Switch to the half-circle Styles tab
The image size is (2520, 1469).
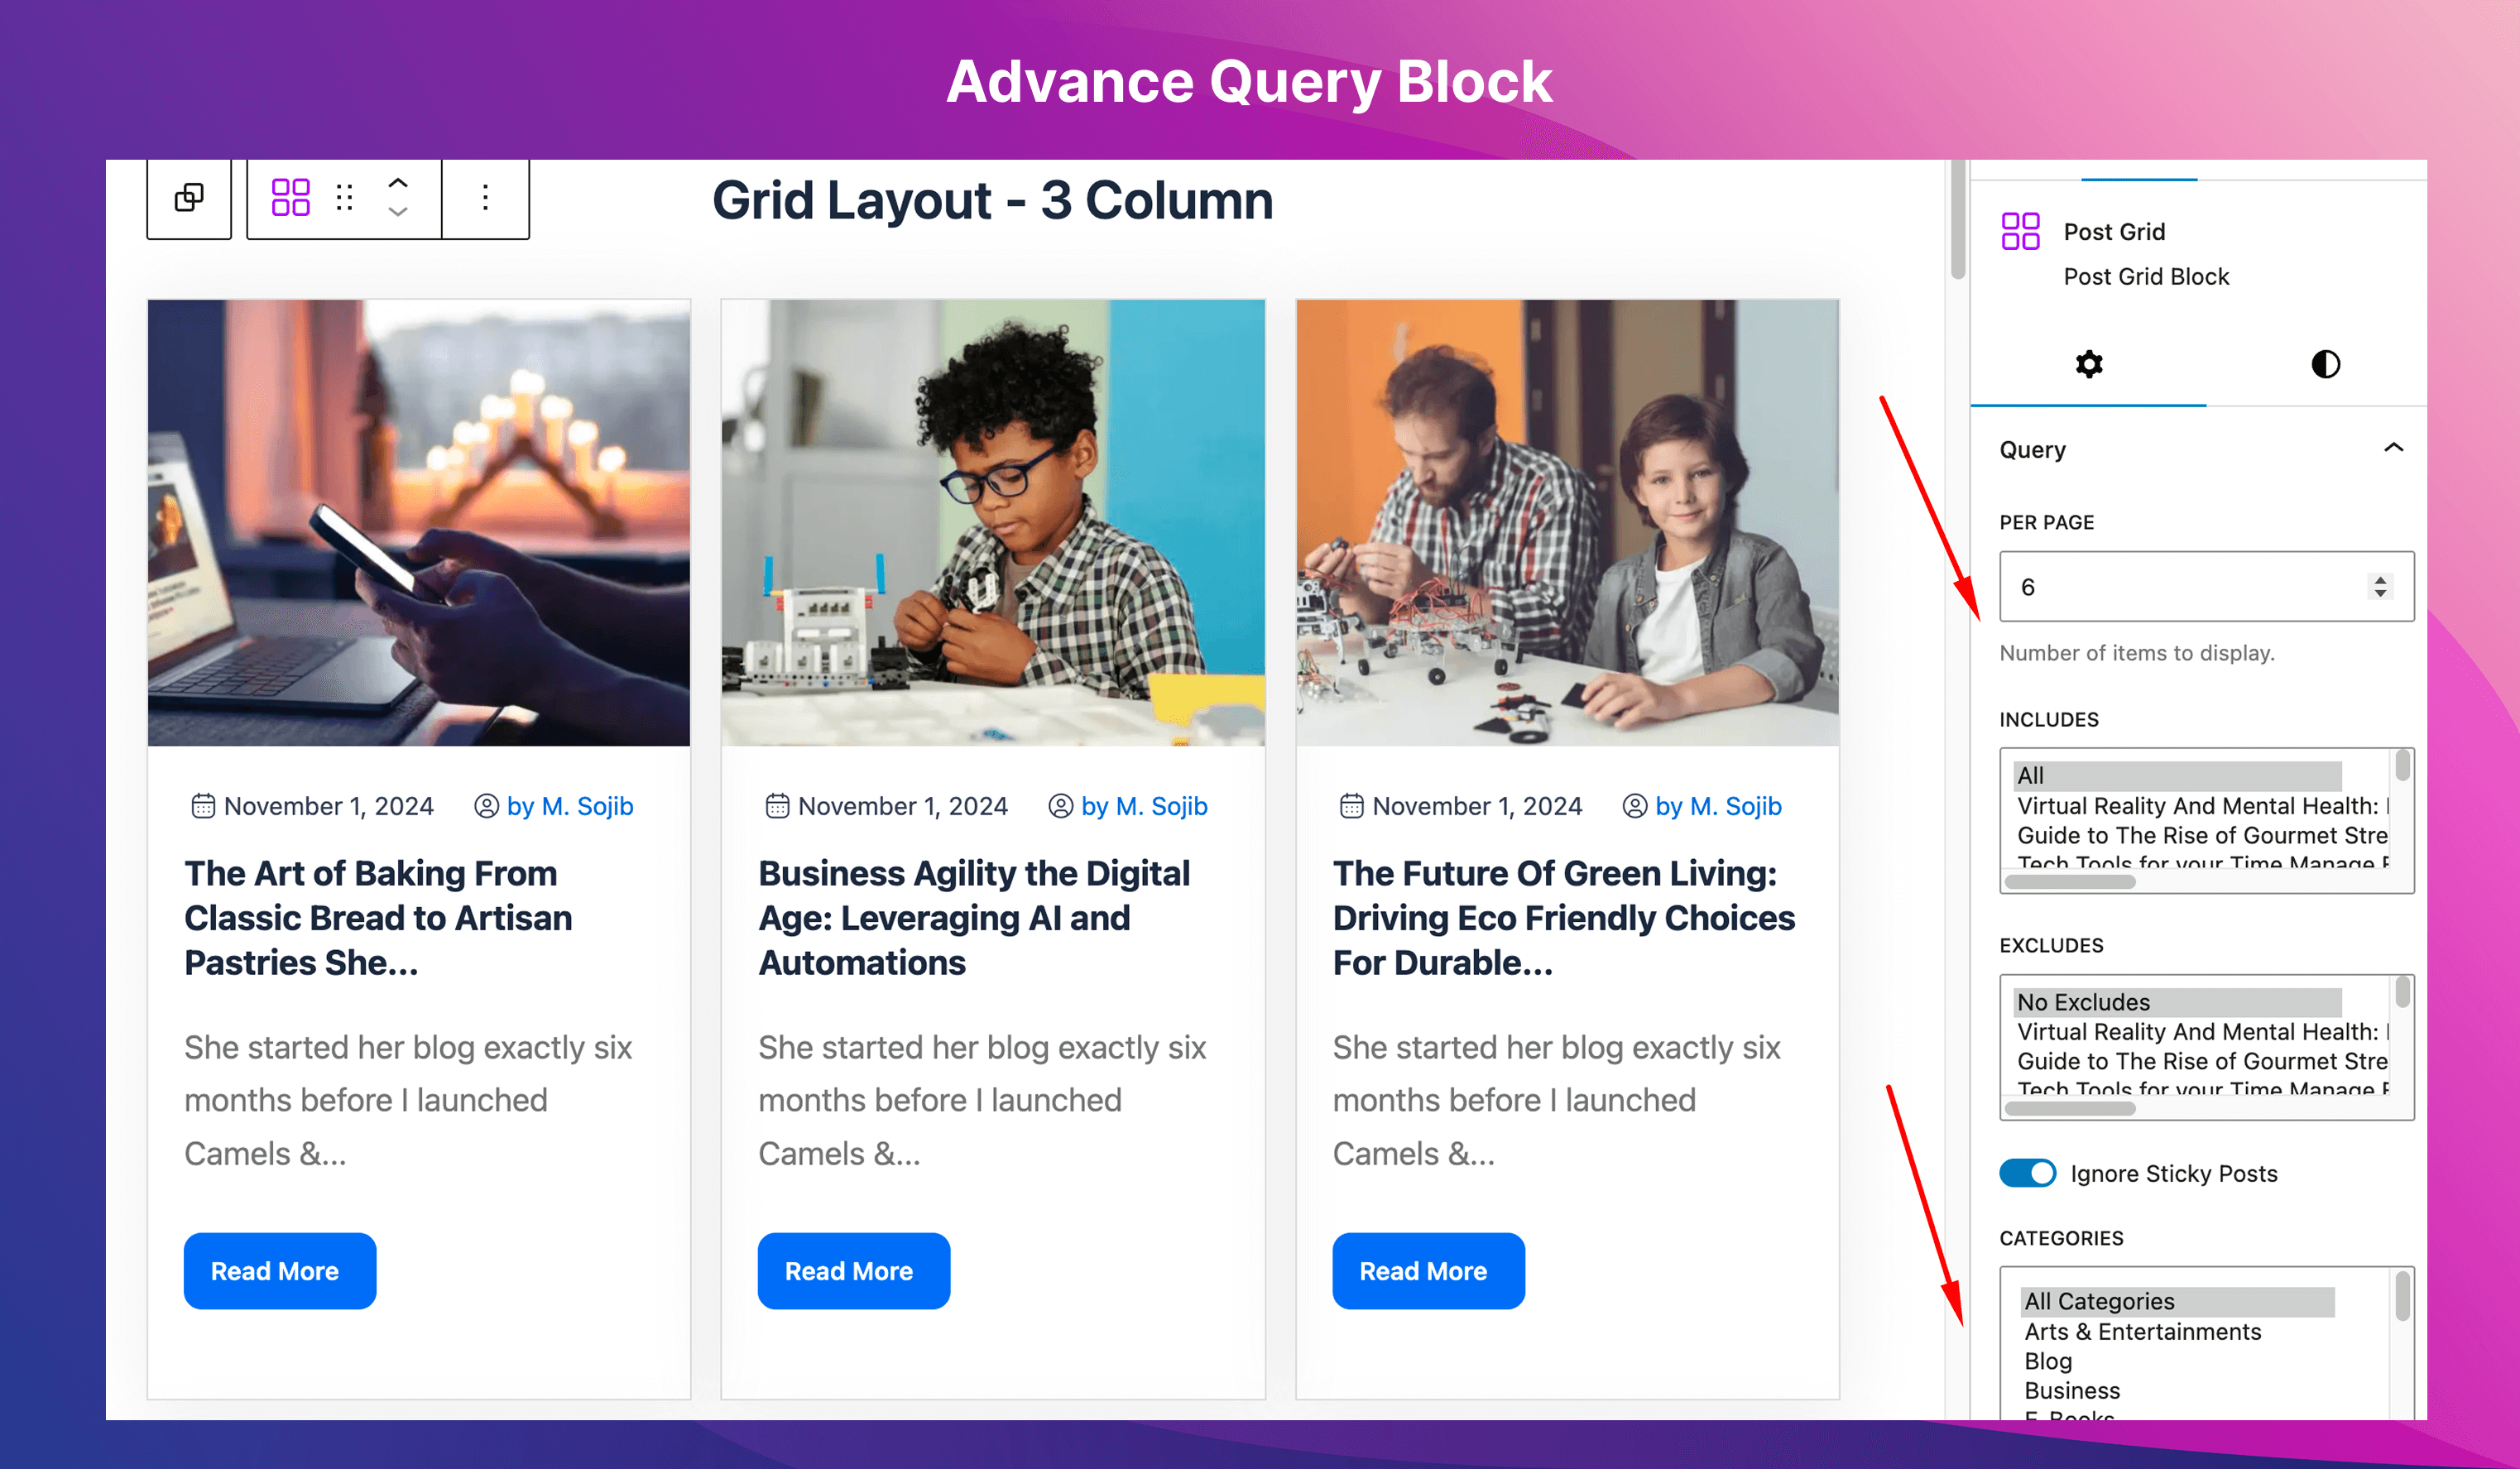click(x=2325, y=364)
